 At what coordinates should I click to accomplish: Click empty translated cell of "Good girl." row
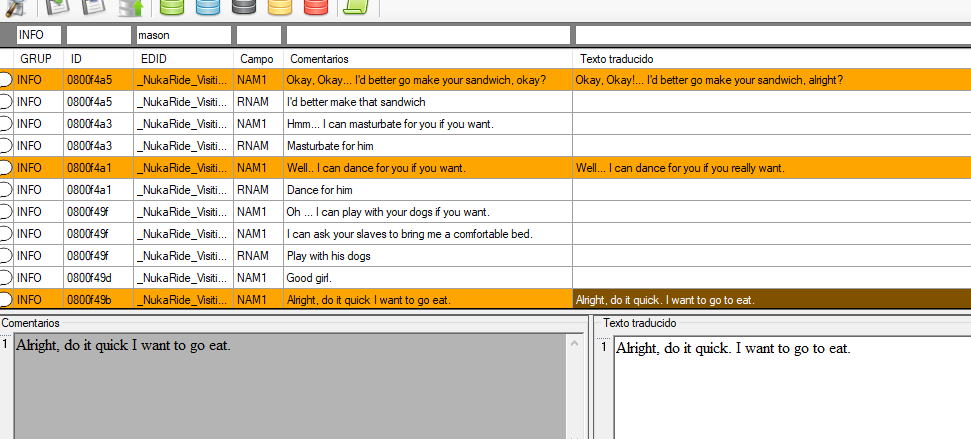click(772, 277)
